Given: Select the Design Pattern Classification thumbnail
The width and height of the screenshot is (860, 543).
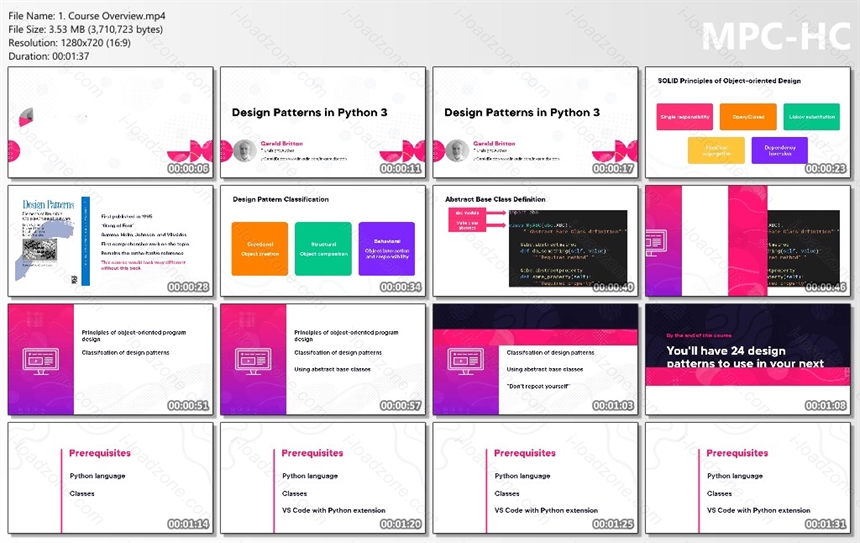Looking at the screenshot, I should point(322,241).
